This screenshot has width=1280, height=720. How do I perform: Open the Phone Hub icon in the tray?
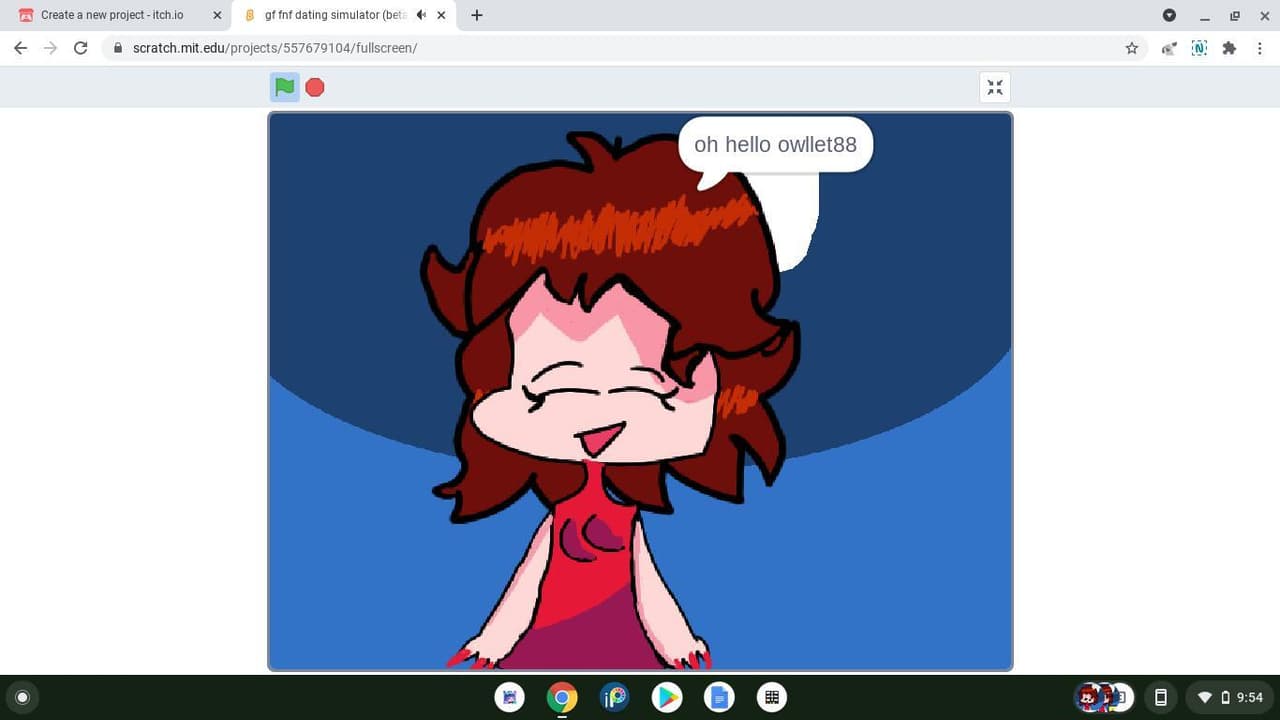1161,697
